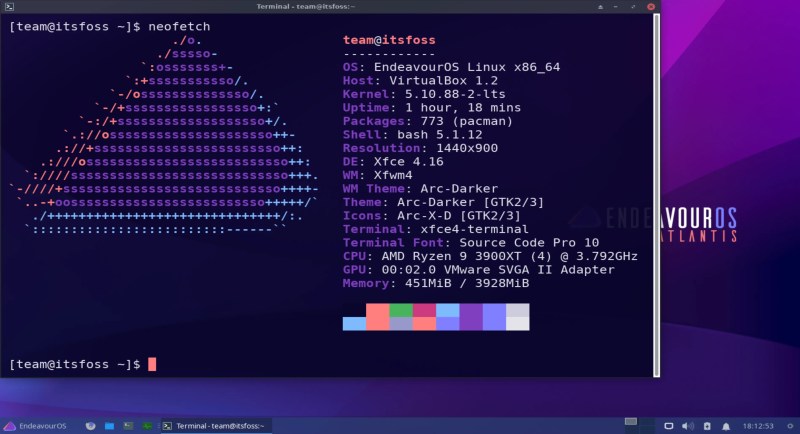Click the volume speaker tray icon
Image resolution: width=800 pixels, height=434 pixels.
point(689,425)
